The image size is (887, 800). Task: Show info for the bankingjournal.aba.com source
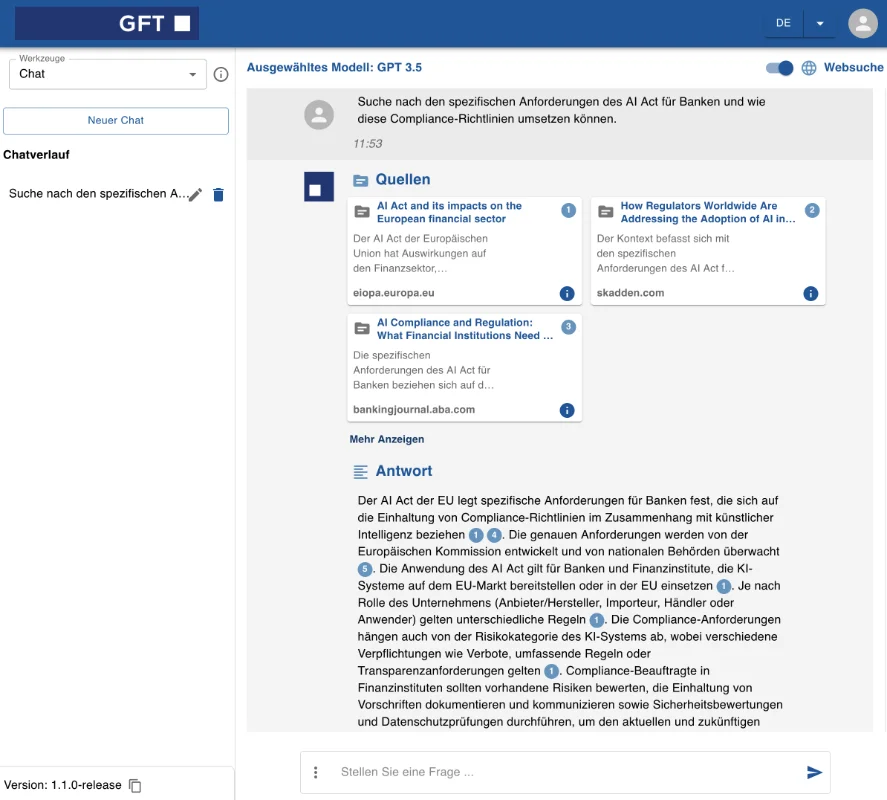567,410
